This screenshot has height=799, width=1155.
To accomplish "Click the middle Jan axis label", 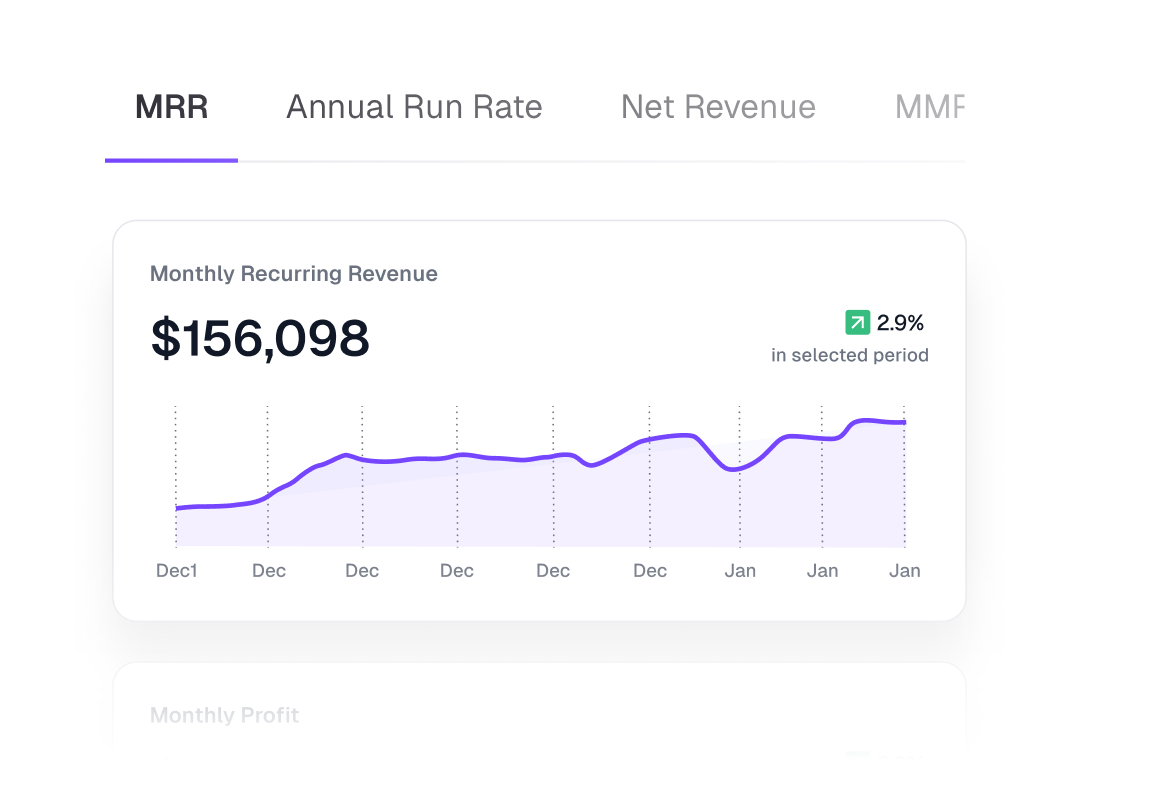I will (822, 571).
